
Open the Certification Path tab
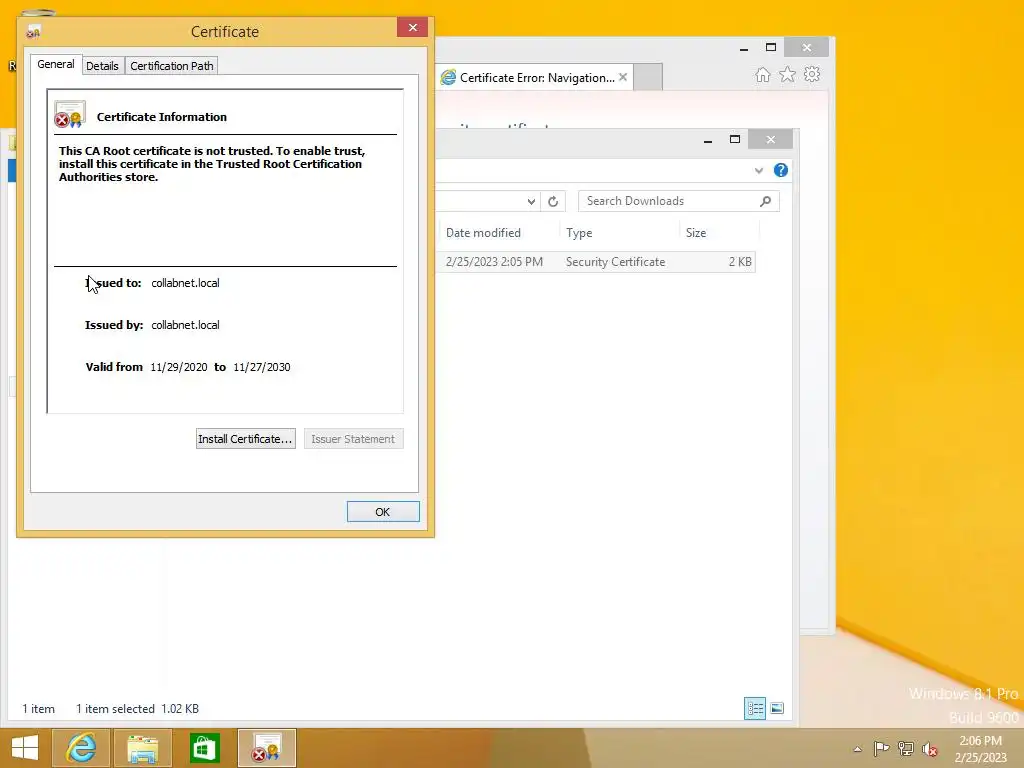[172, 66]
